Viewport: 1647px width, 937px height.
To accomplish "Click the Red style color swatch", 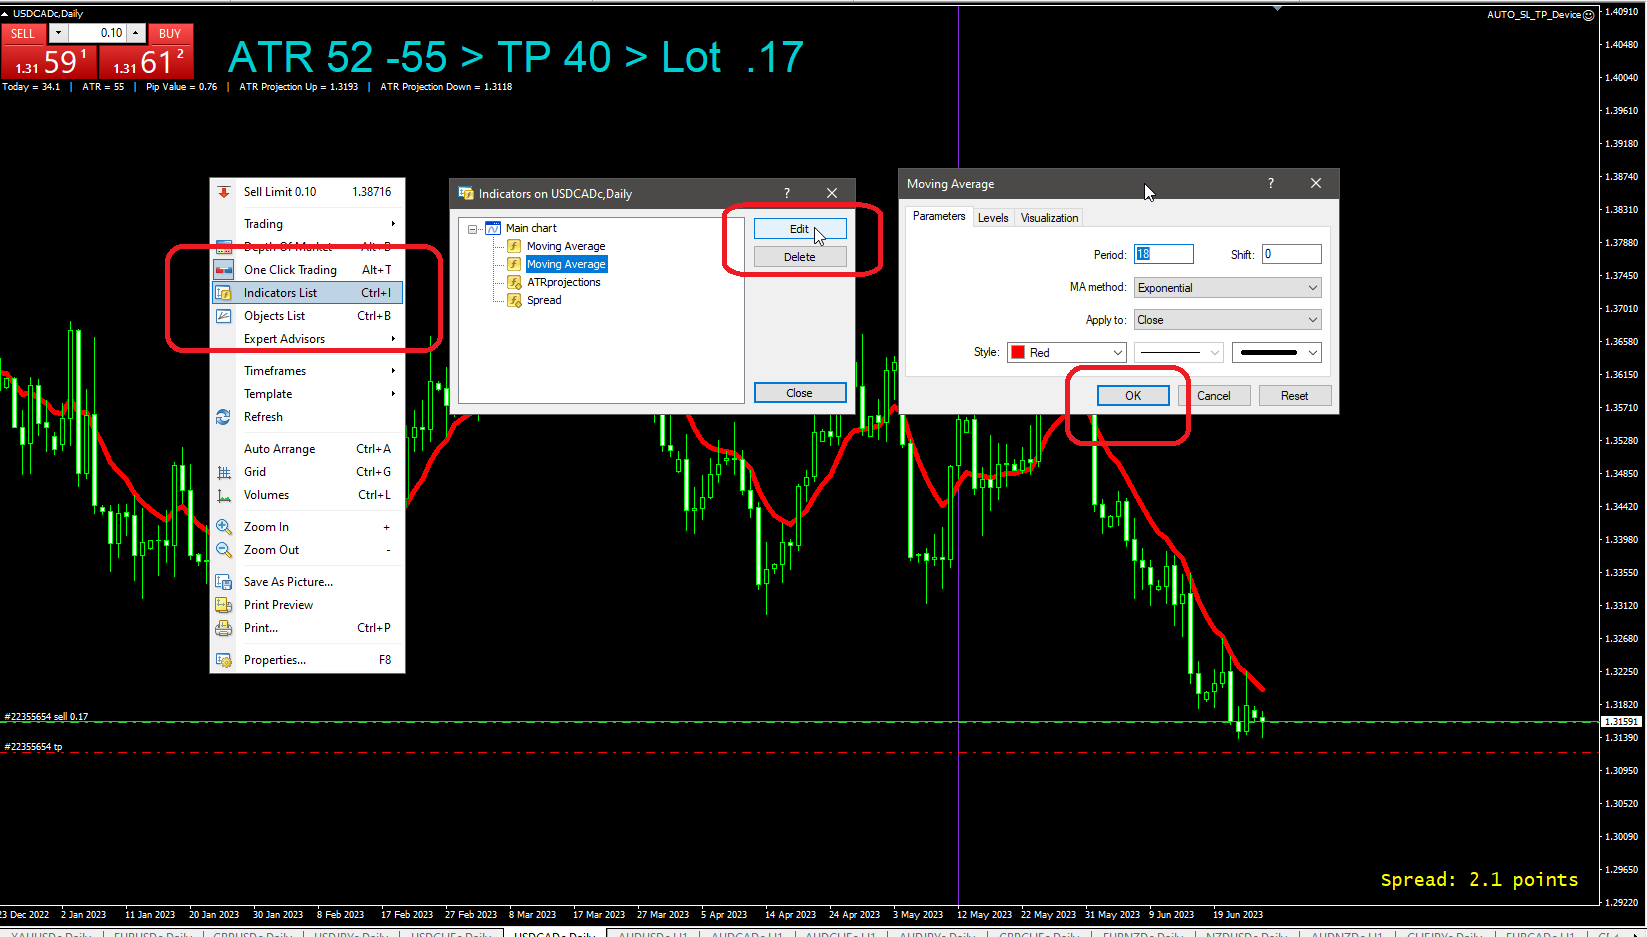I will [x=1018, y=352].
